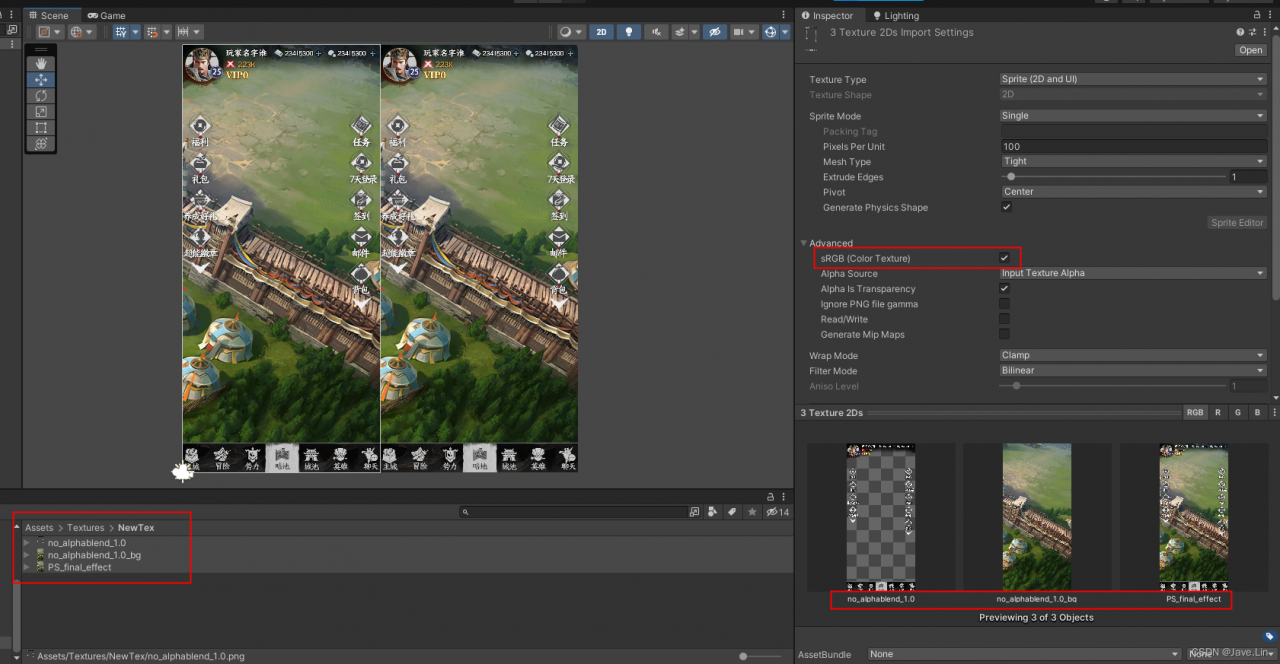Open the Alpha Source dropdown

1134,273
